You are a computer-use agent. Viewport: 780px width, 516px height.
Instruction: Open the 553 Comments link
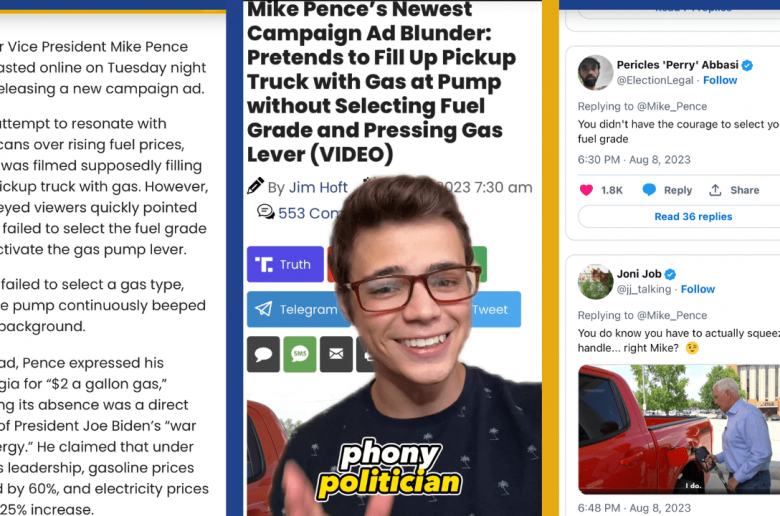click(308, 213)
